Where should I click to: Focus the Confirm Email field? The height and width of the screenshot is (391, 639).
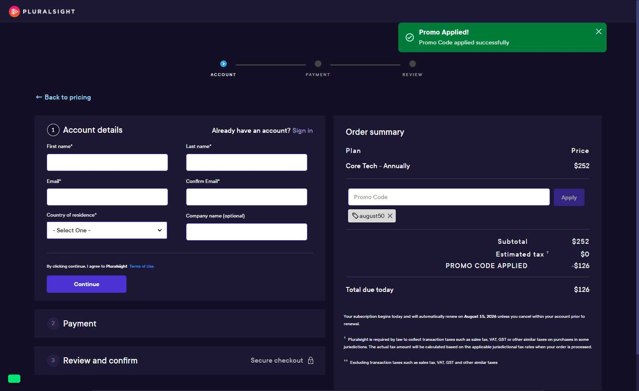247,197
